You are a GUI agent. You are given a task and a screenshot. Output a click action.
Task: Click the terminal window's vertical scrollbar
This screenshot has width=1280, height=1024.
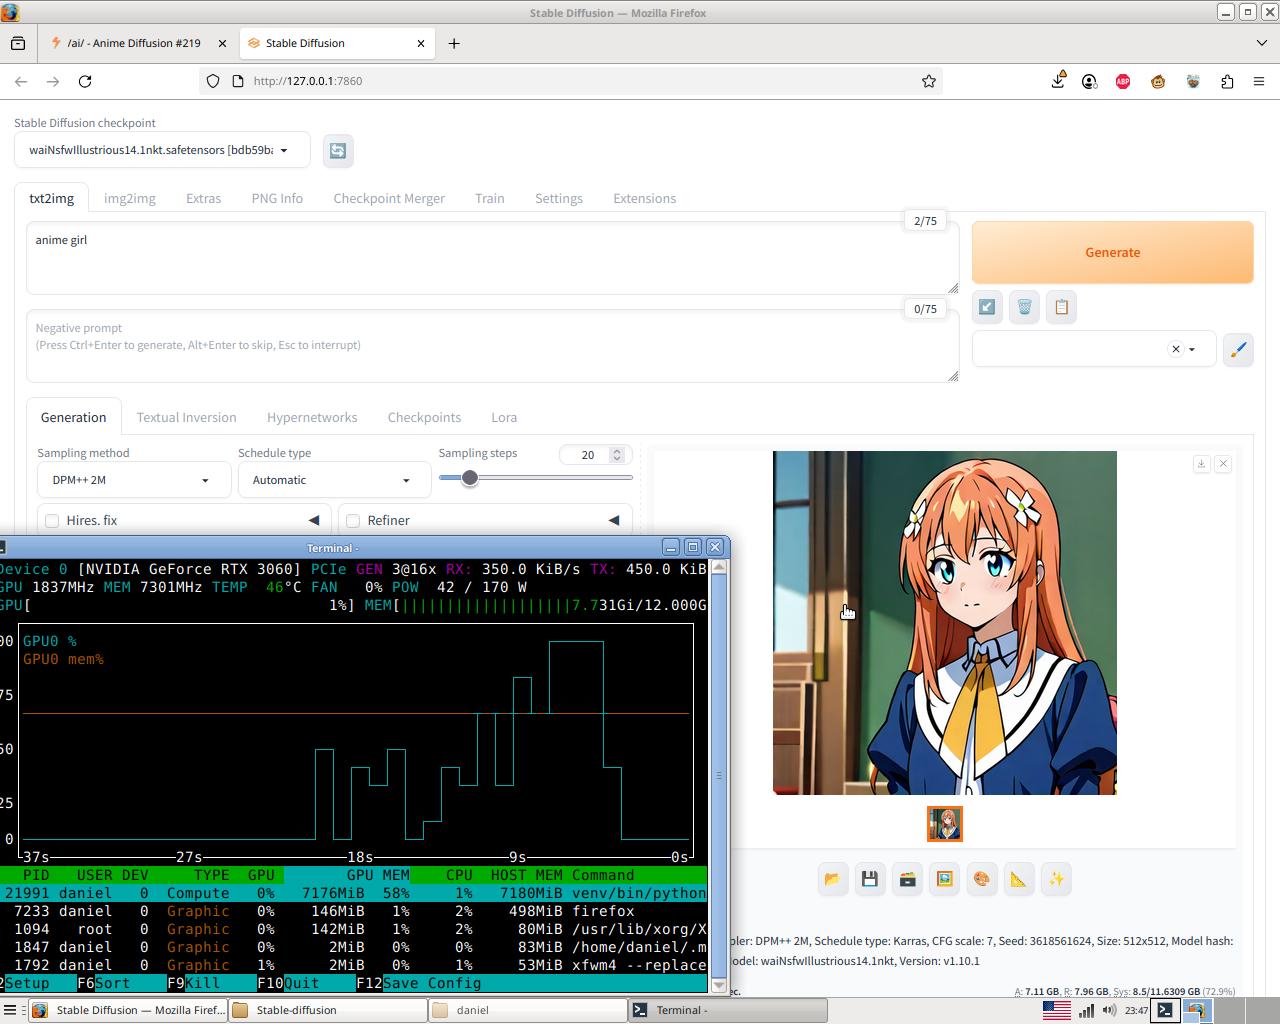(x=718, y=775)
